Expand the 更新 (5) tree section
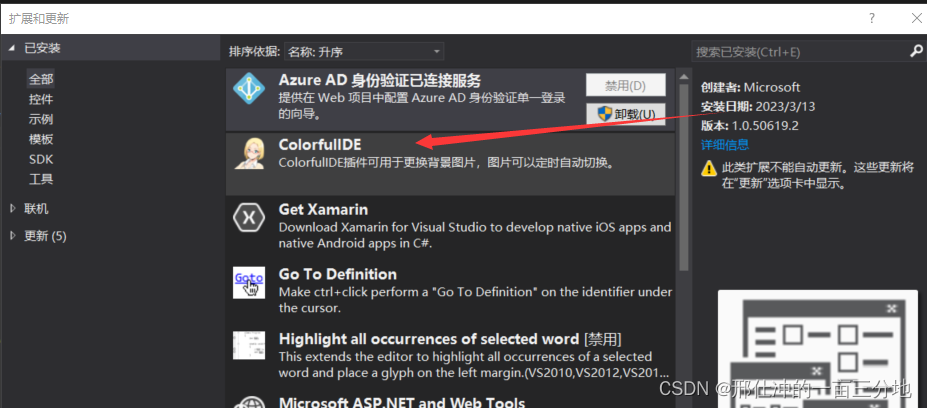The height and width of the screenshot is (408, 927). [12, 236]
